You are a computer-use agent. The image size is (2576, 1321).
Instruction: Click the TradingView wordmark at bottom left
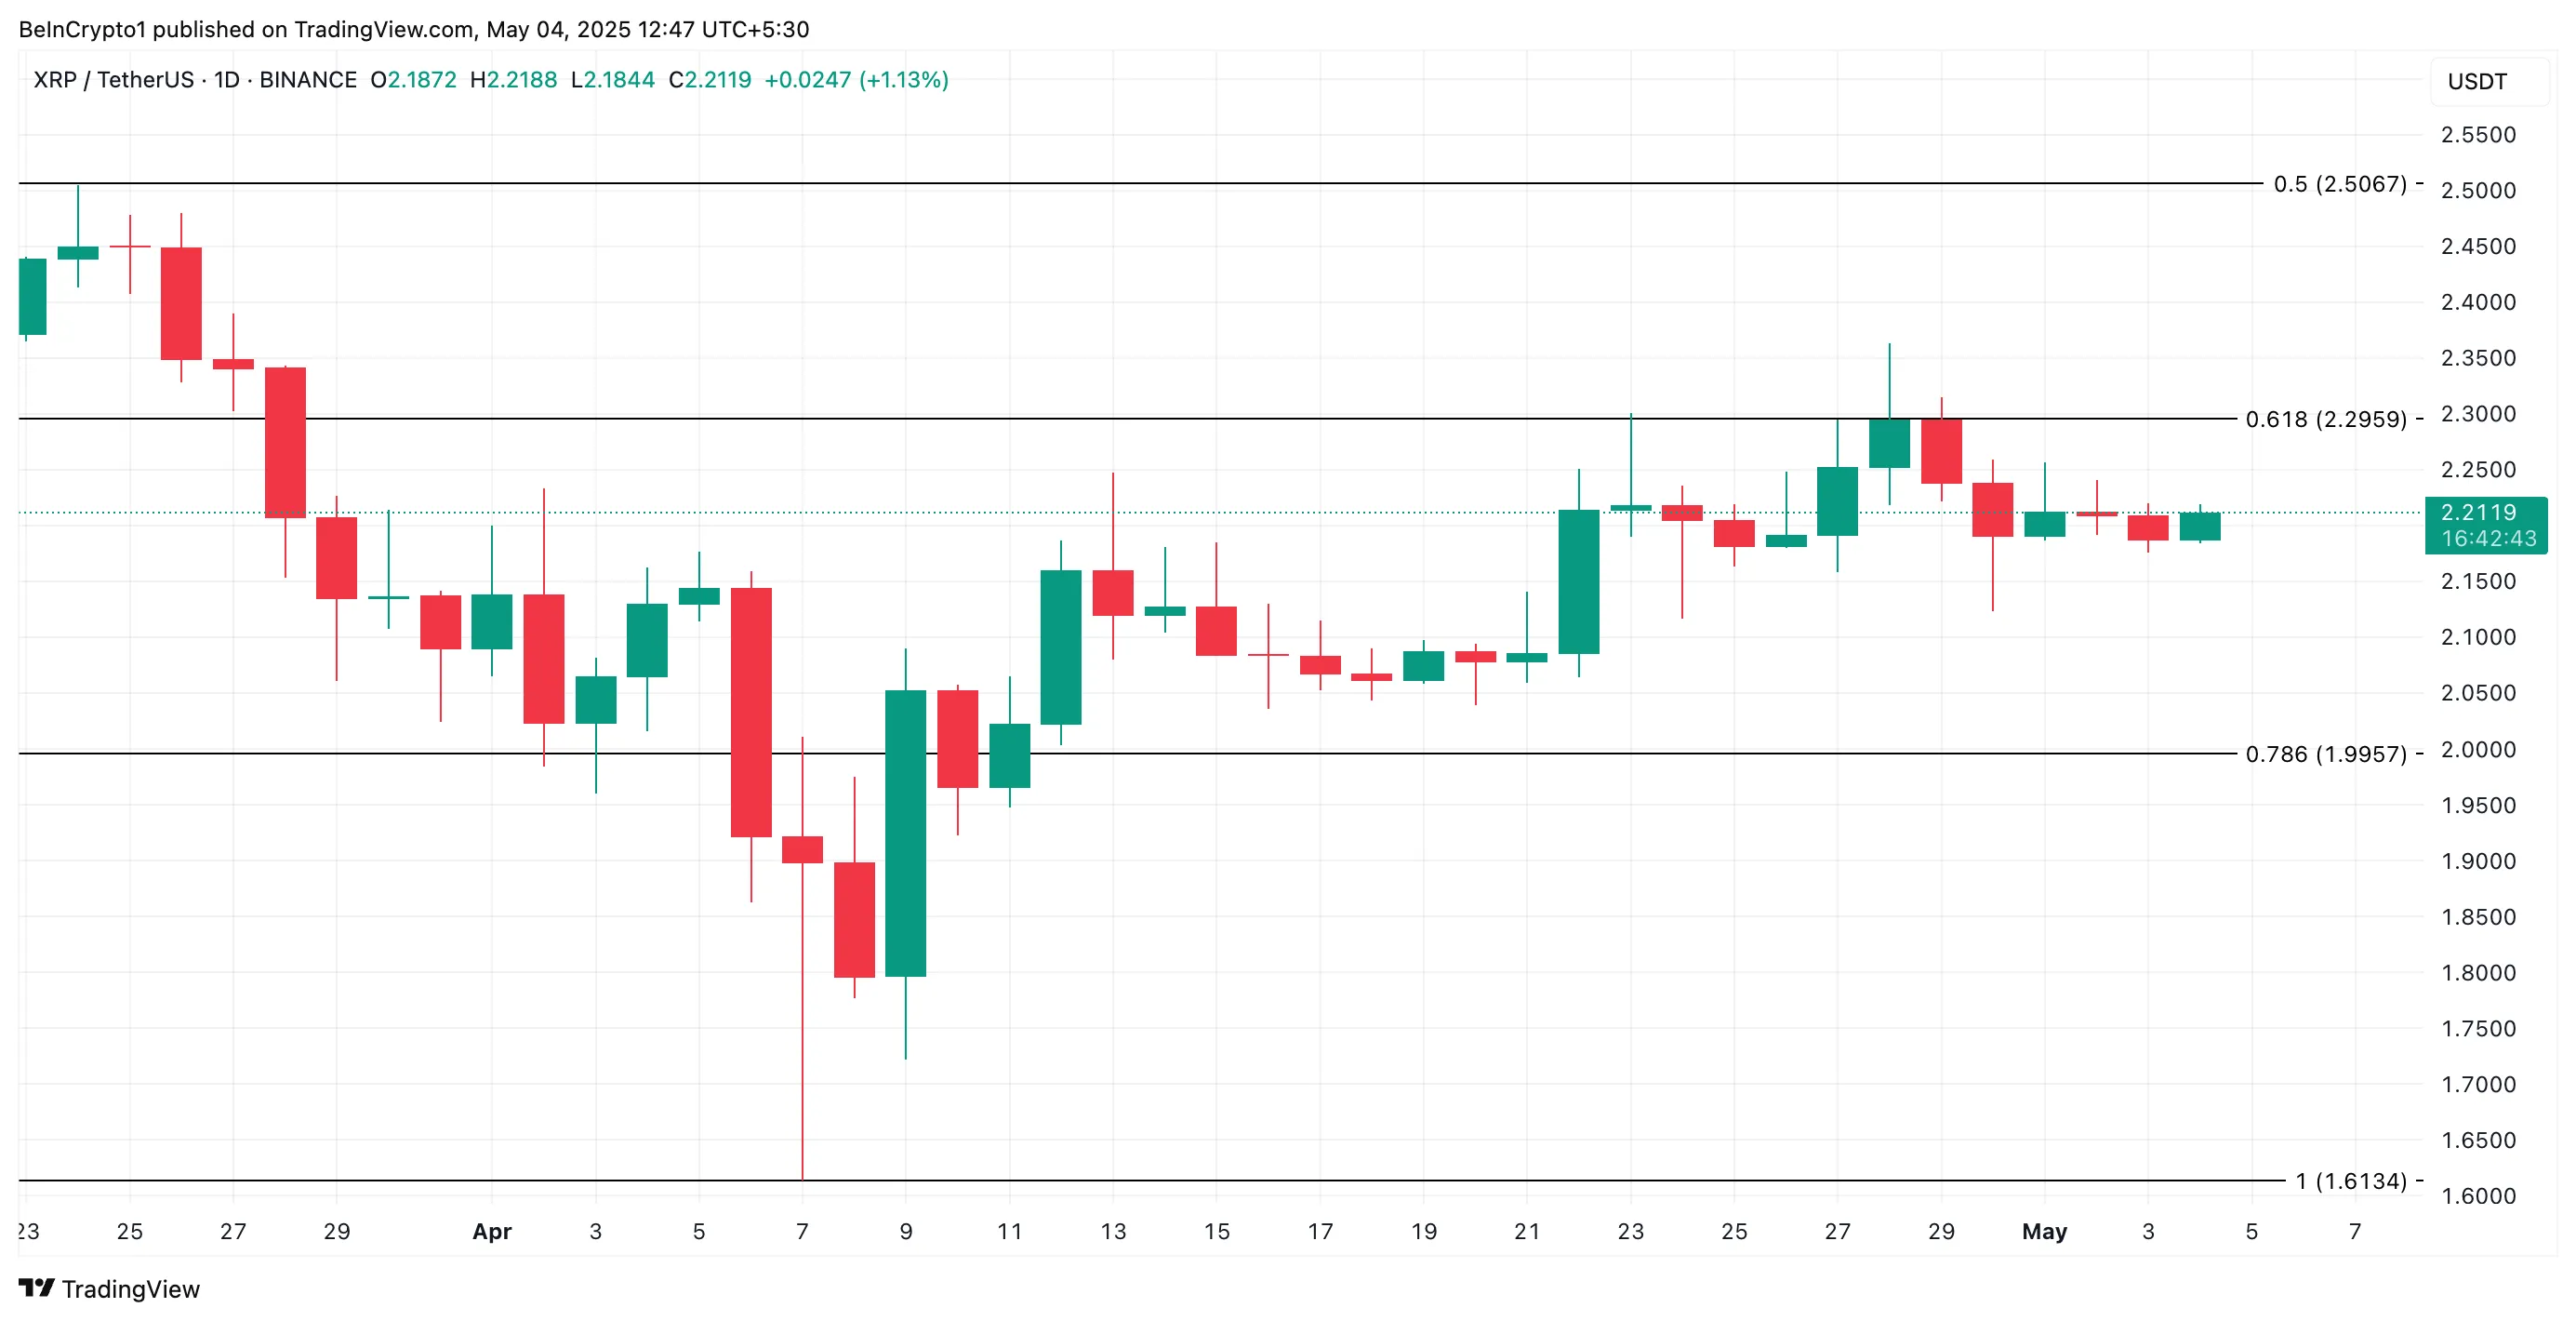tap(130, 1289)
